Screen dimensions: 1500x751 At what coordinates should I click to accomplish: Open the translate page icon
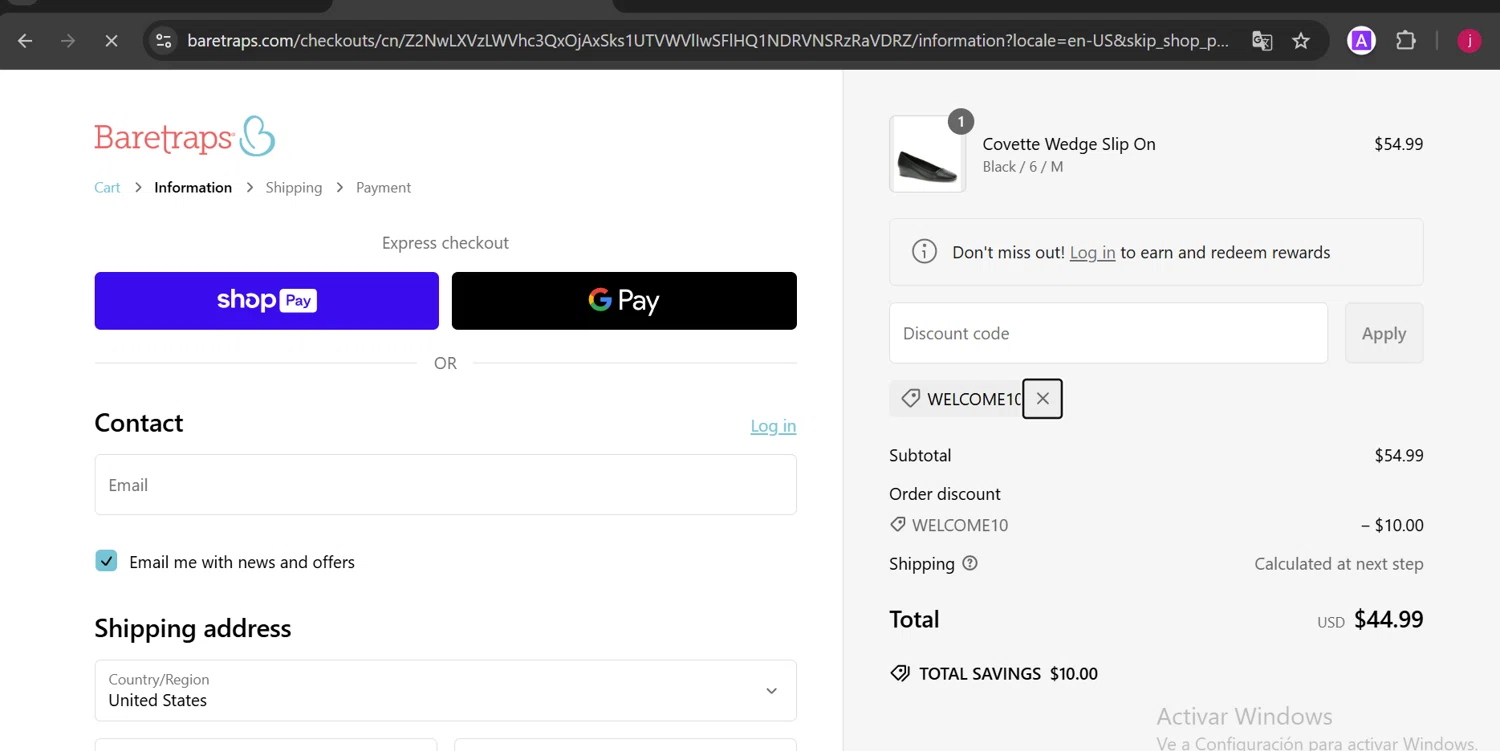coord(1262,41)
